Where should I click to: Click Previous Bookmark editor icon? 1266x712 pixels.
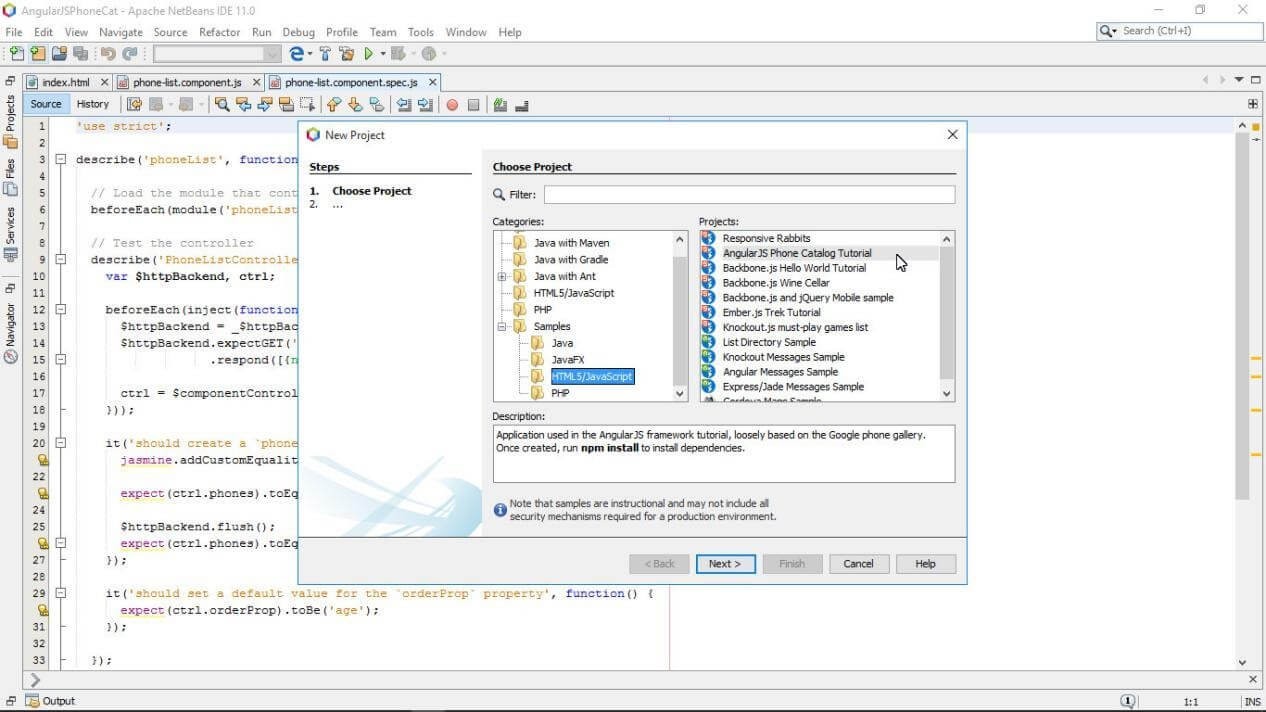click(334, 104)
